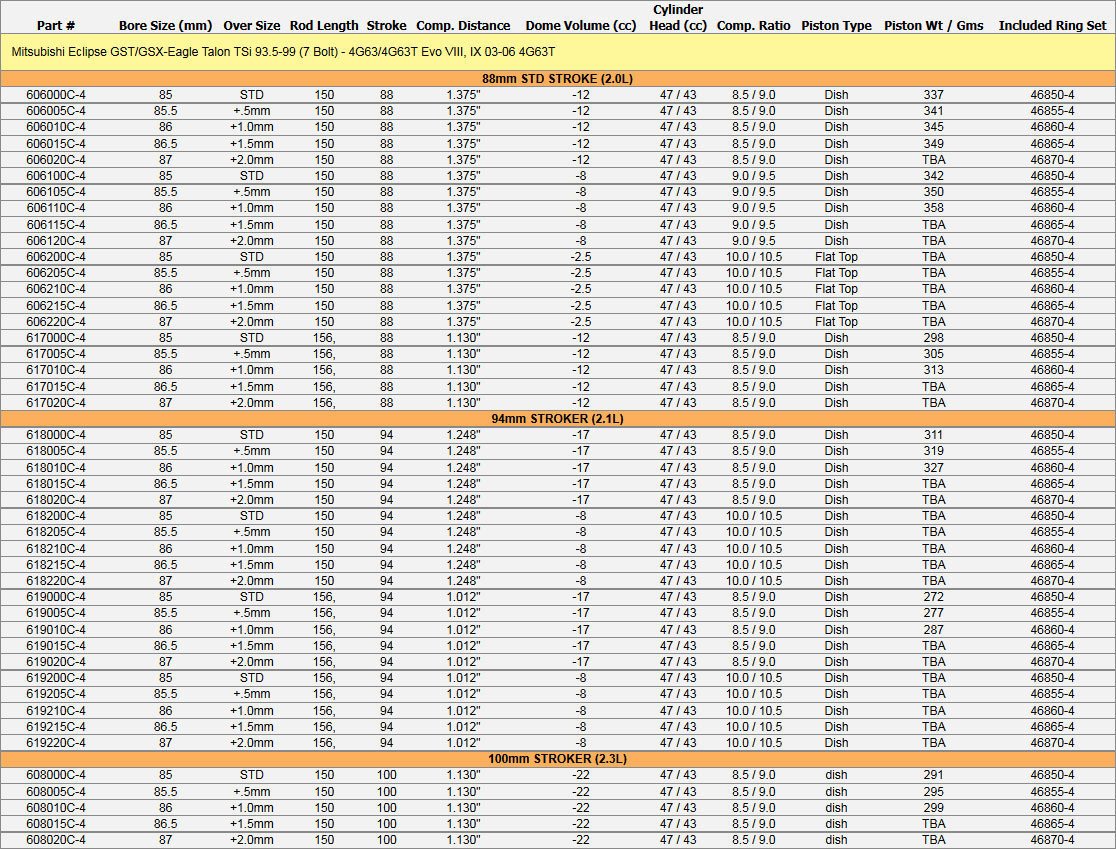This screenshot has width=1116, height=849.
Task: Click "Flat Top" in the 606210C-4 row
Action: tap(836, 289)
